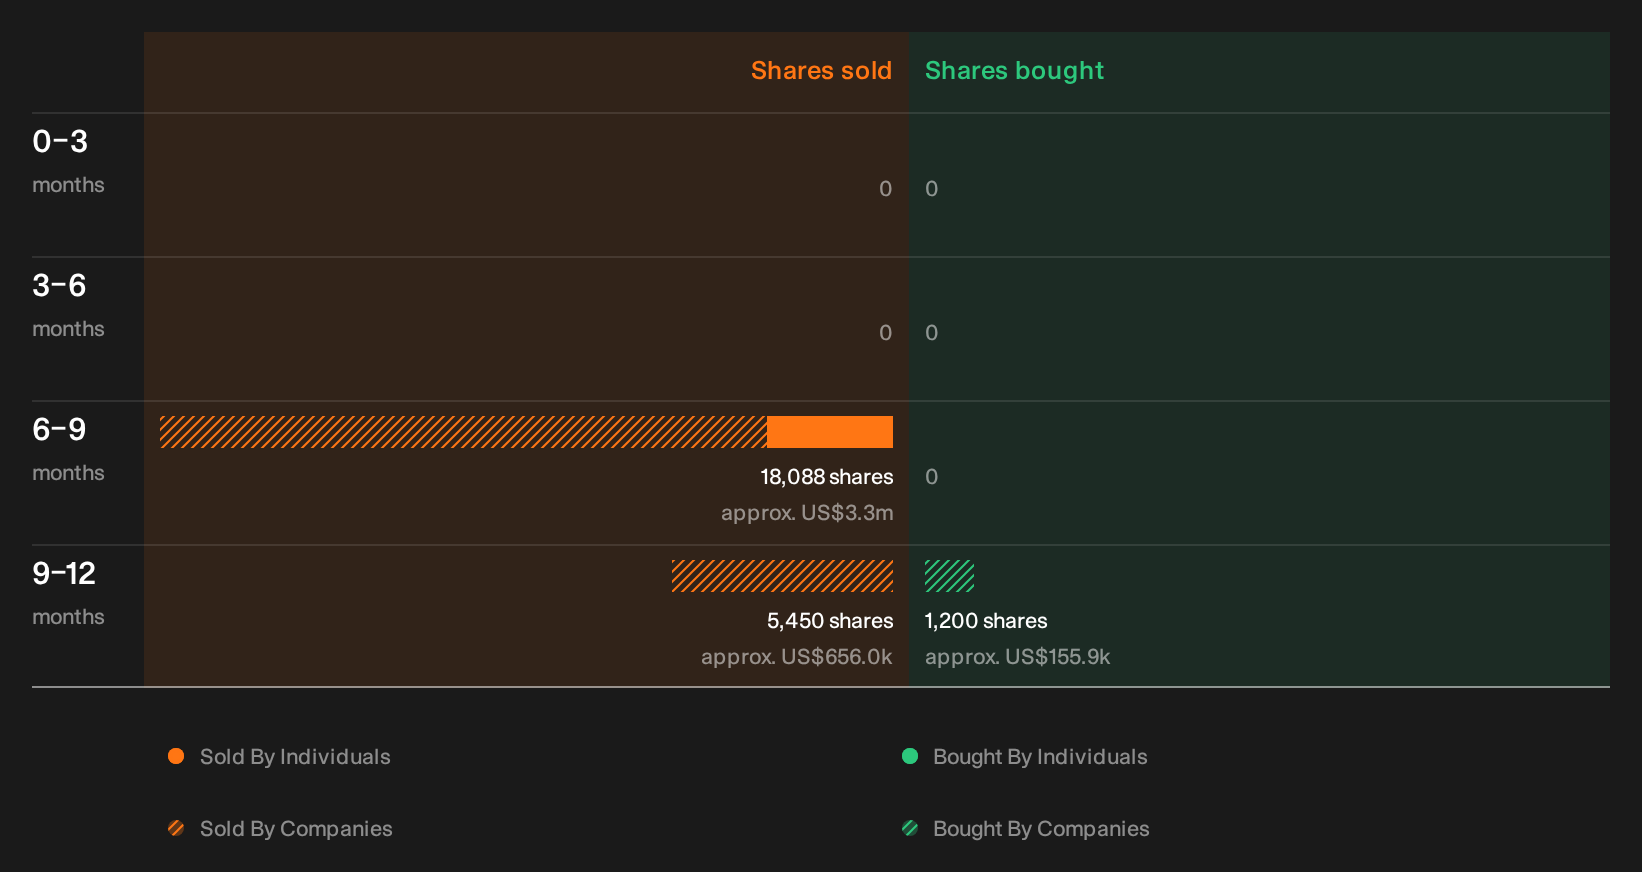This screenshot has height=872, width=1642.
Task: Click the shares sold 0 in 0-3 months row
Action: (x=885, y=189)
